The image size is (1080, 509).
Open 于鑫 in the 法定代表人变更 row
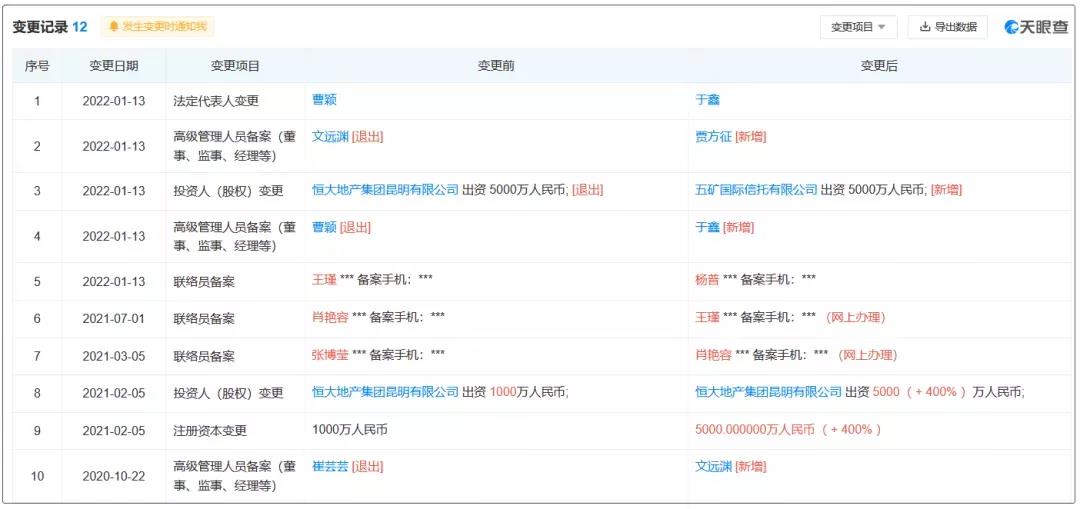point(707,100)
